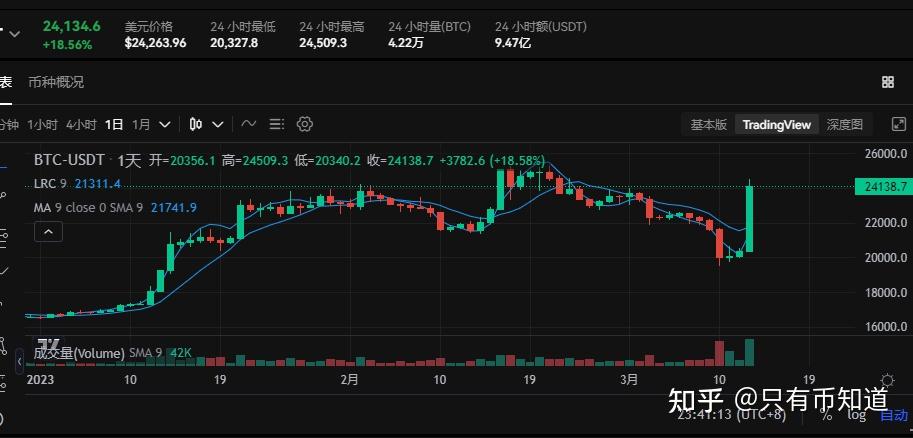Open the candlestick chart type icon
The width and height of the screenshot is (913, 438).
coord(196,124)
